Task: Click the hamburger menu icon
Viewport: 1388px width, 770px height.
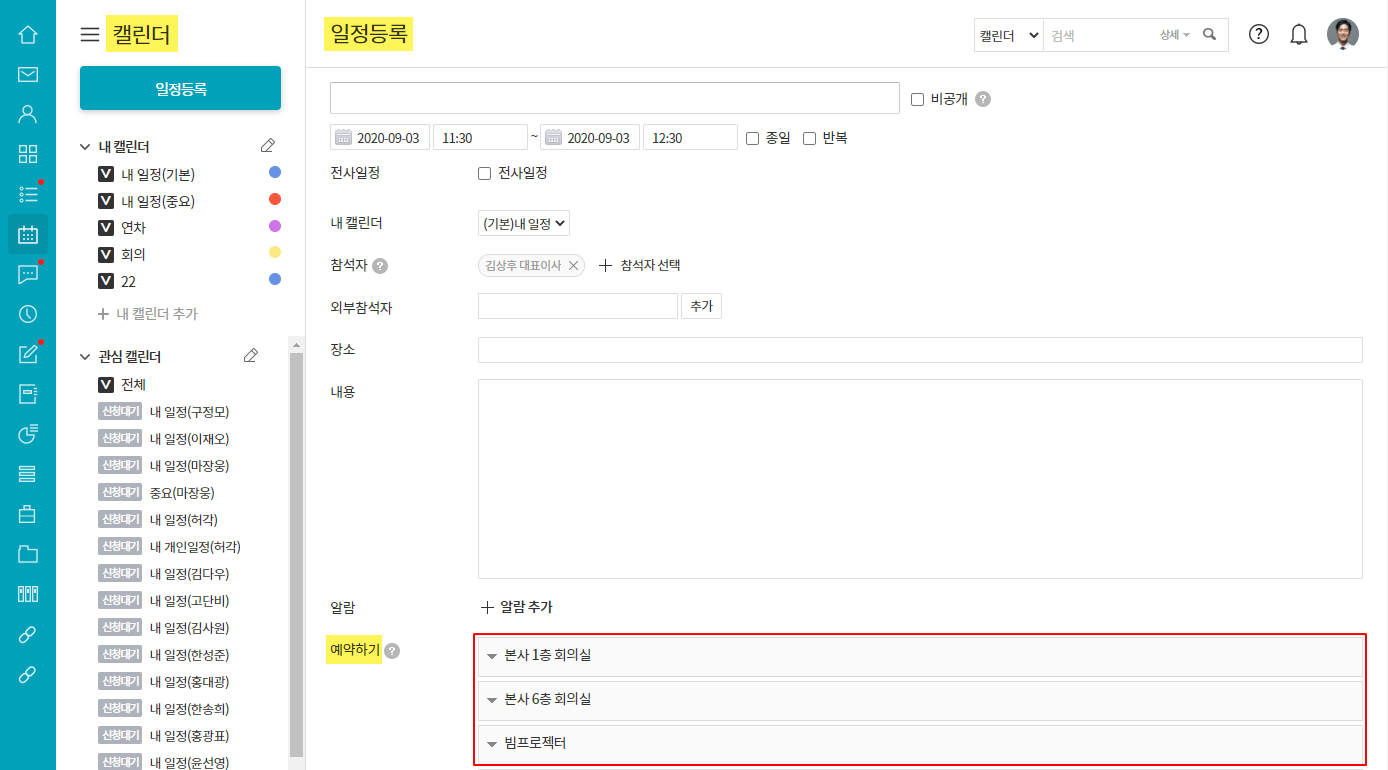Action: pyautogui.click(x=90, y=35)
